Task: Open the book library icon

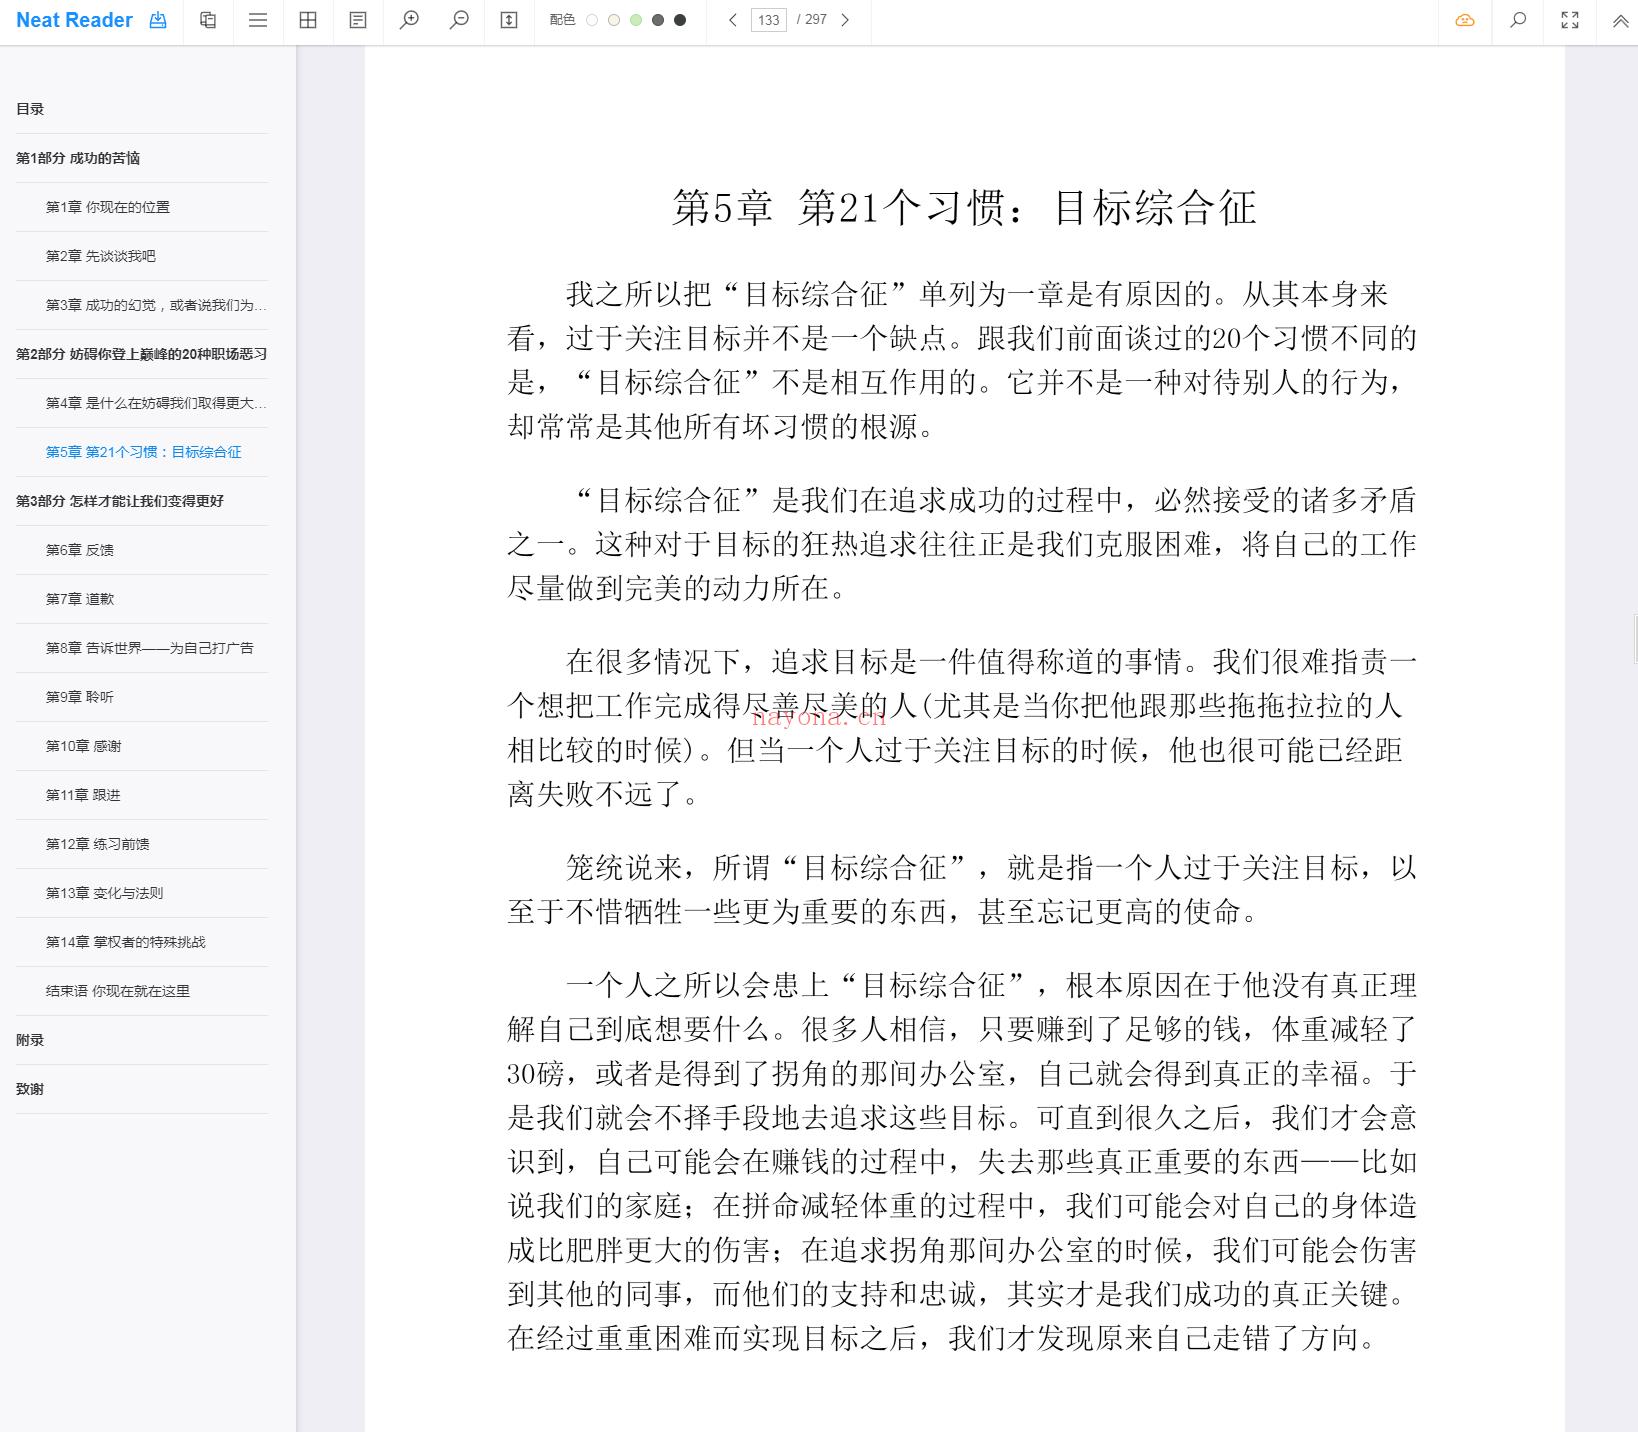Action: click(x=208, y=20)
